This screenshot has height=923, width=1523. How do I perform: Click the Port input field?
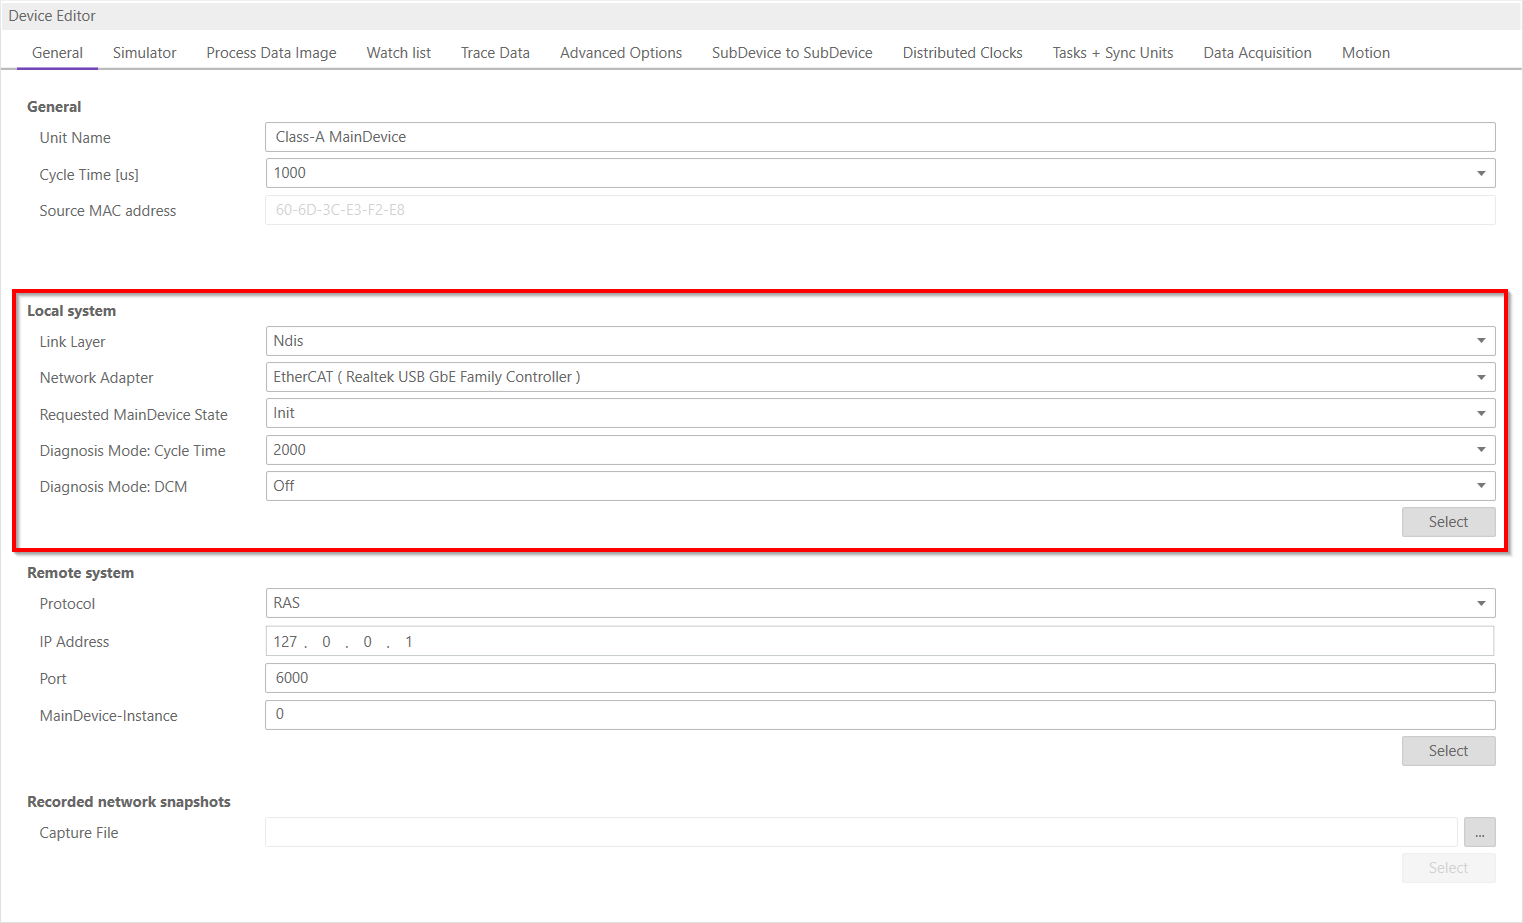[880, 678]
